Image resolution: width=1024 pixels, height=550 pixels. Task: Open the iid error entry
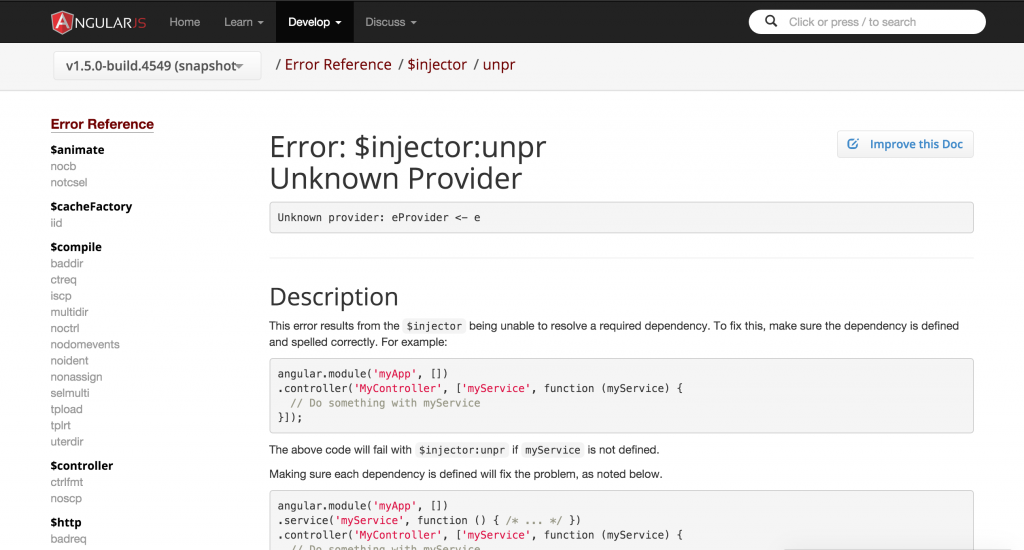(x=56, y=223)
